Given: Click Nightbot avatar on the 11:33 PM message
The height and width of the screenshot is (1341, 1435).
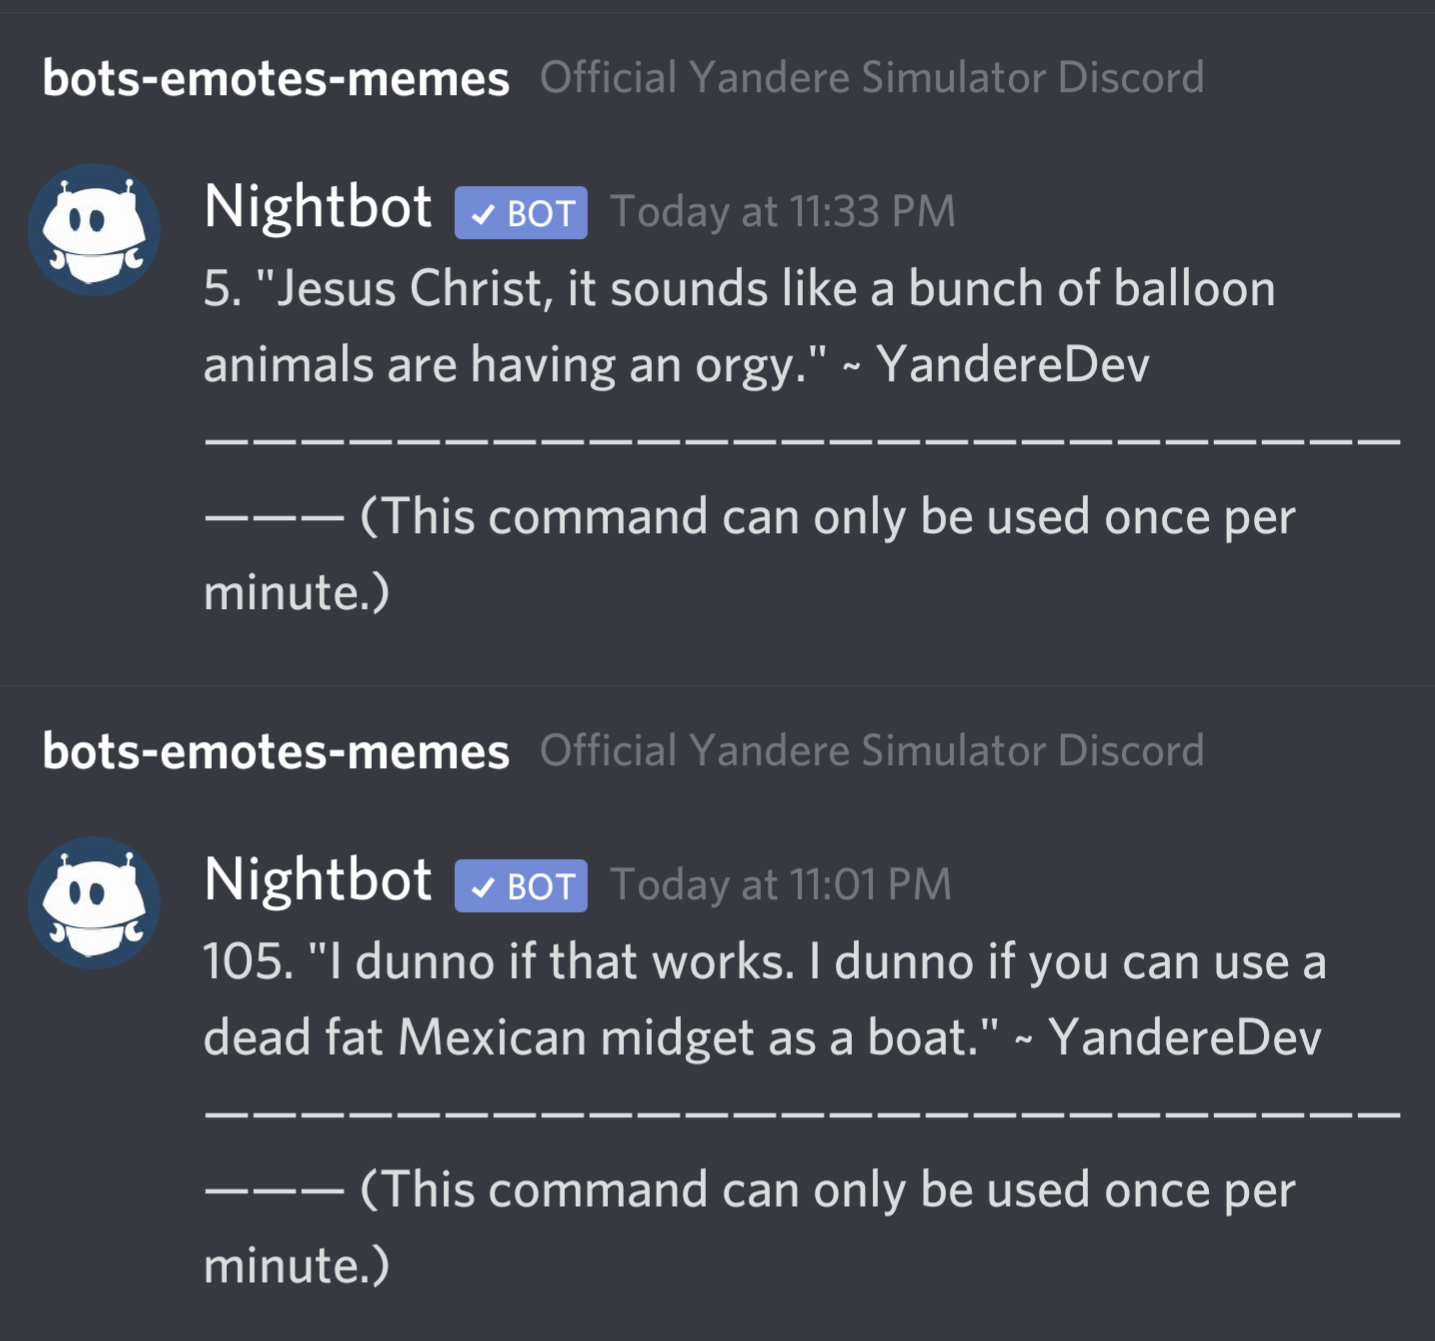Looking at the screenshot, I should (x=94, y=230).
